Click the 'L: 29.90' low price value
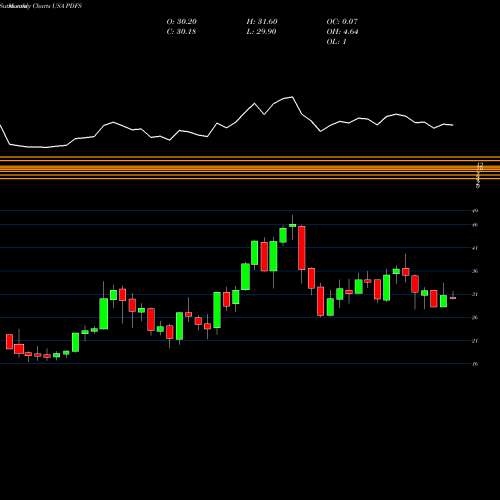500x500 pixels. pos(261,32)
